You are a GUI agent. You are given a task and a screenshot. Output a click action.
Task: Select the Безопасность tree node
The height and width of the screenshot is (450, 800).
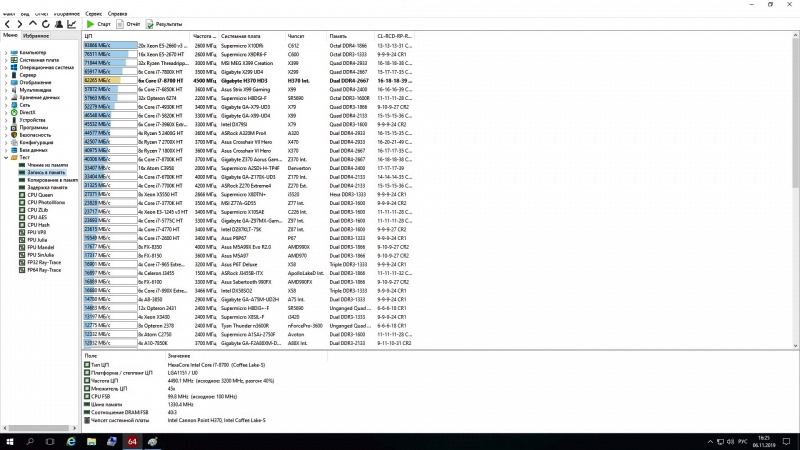coord(35,135)
